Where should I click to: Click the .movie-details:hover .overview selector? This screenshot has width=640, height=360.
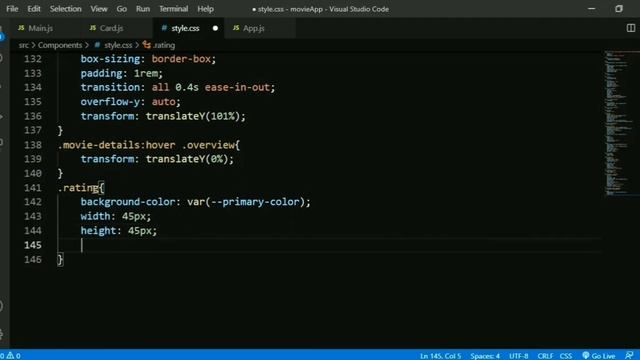pos(146,145)
